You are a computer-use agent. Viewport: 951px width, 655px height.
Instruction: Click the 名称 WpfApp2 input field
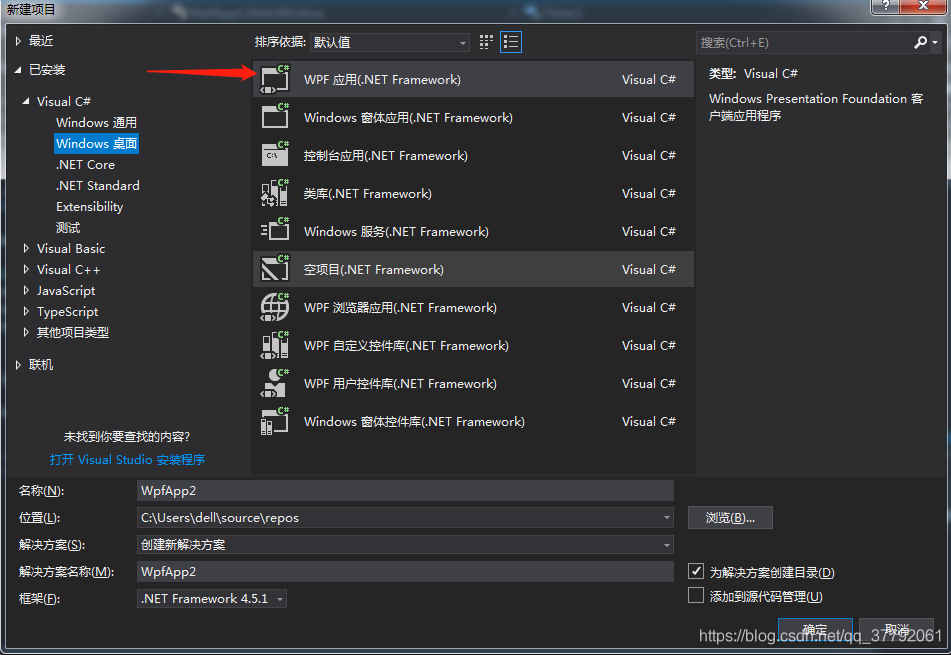click(405, 491)
